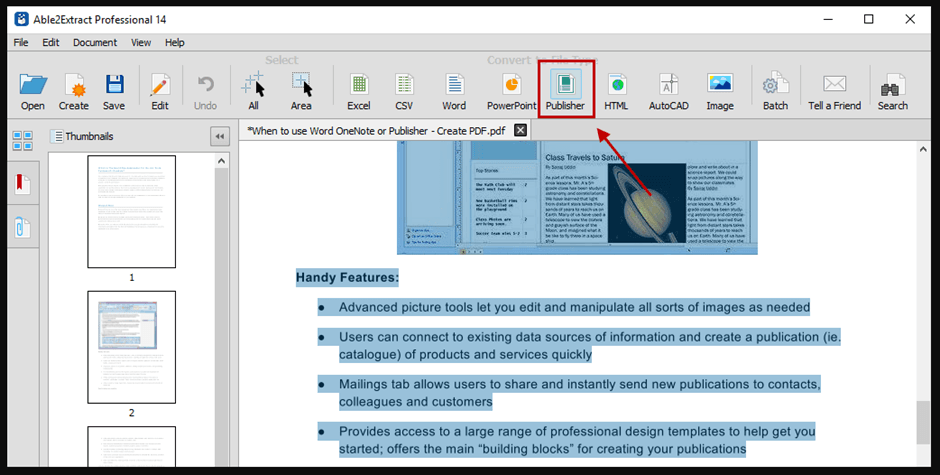Viewport: 940px width, 475px height.
Task: Minimize the Able2Extract window
Action: 828,19
